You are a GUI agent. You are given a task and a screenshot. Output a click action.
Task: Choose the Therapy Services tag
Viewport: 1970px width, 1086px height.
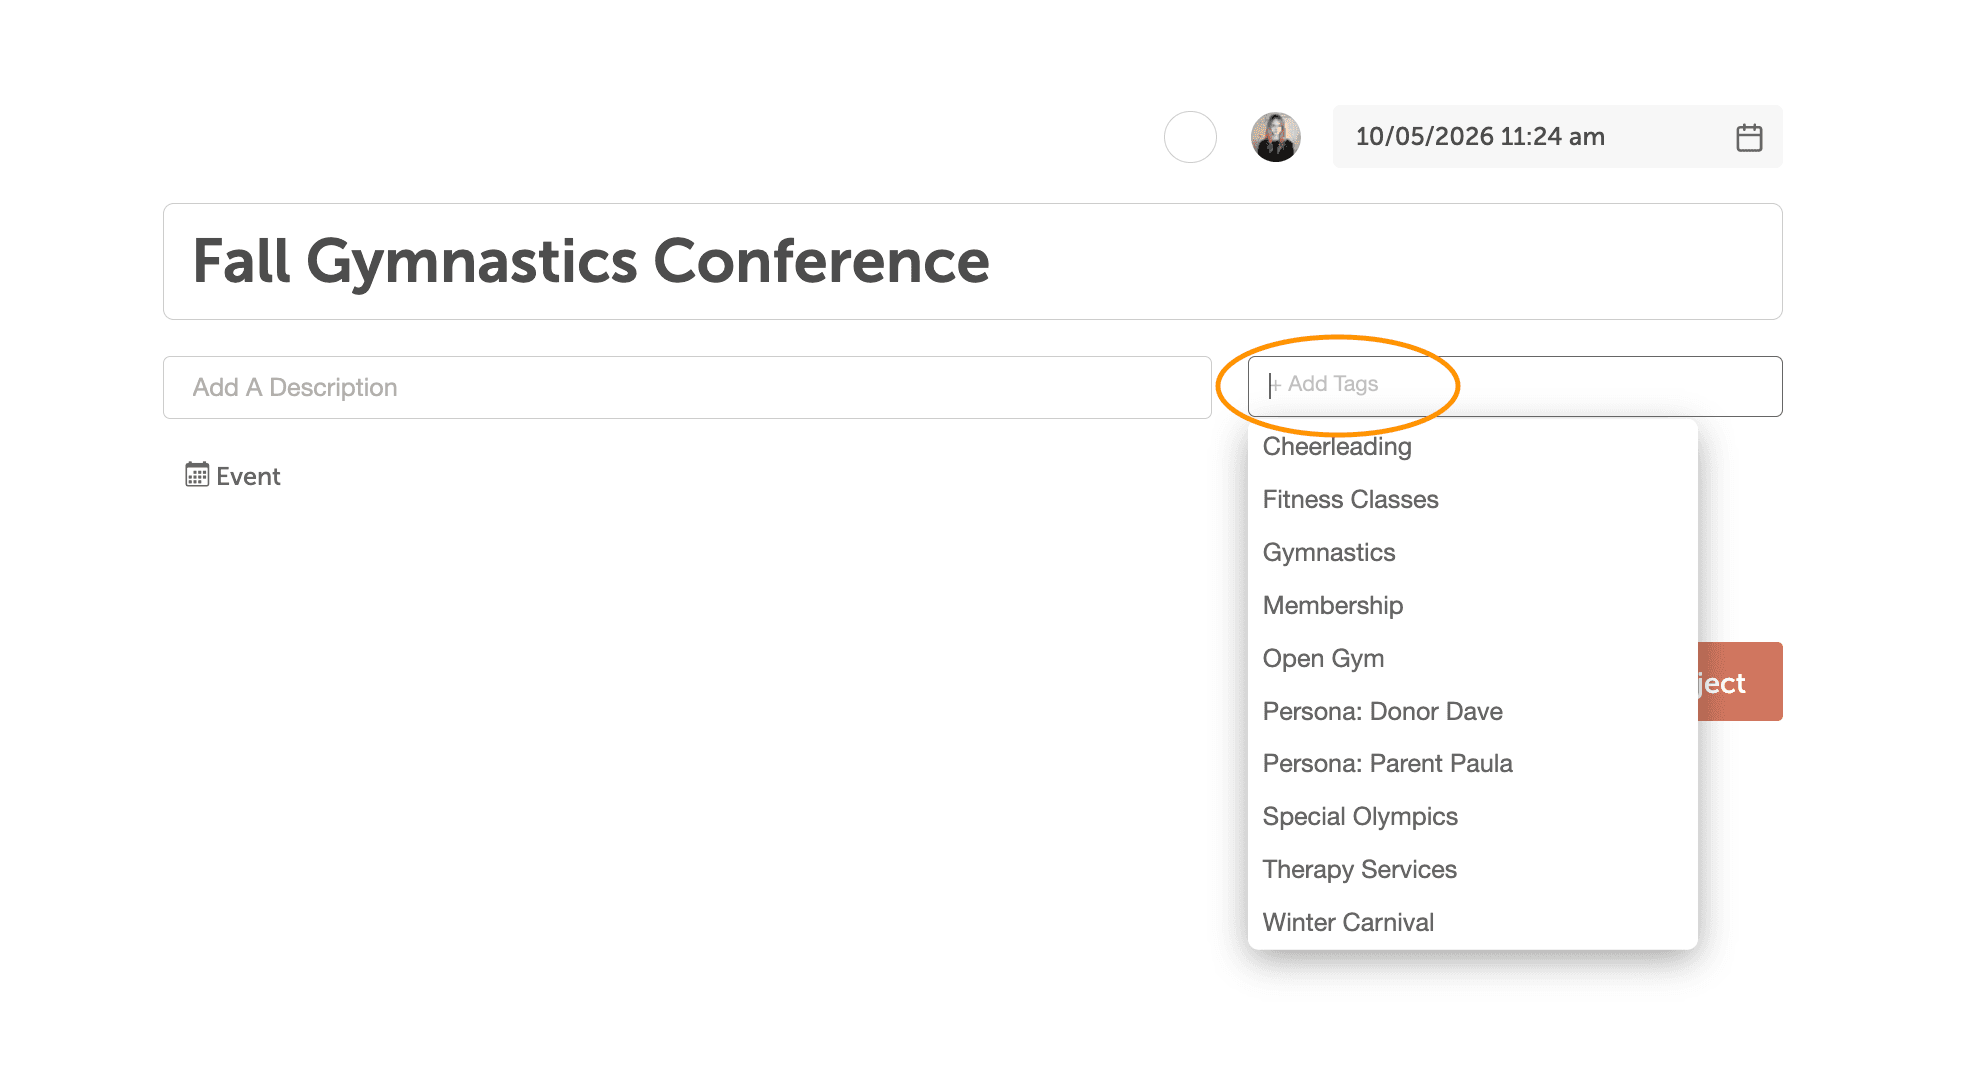click(1359, 870)
